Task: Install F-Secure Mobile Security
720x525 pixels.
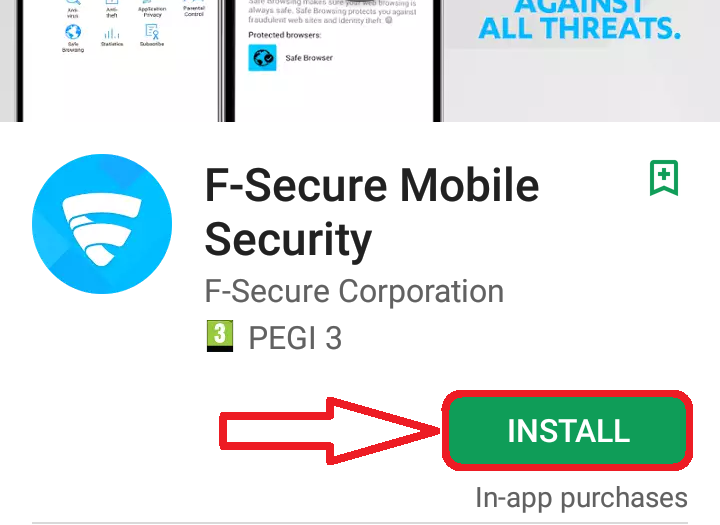Action: (x=568, y=431)
